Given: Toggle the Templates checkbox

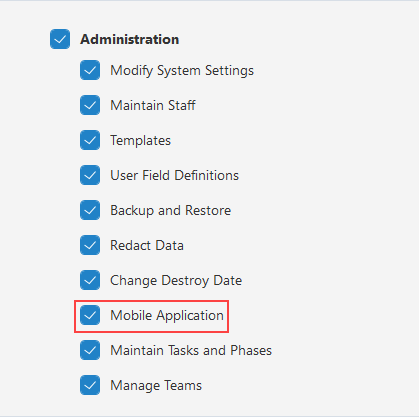Looking at the screenshot, I should (x=90, y=140).
